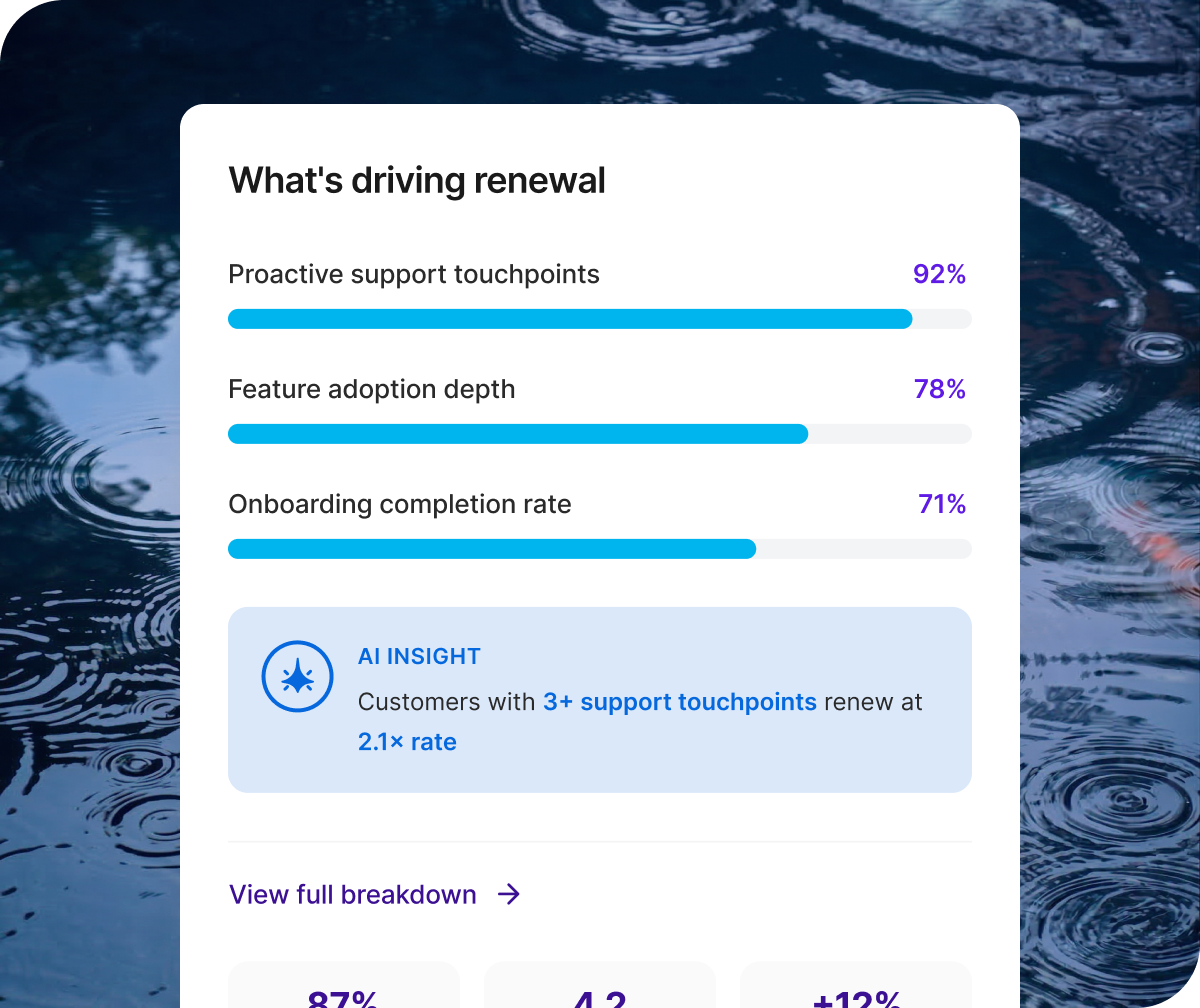This screenshot has height=1008, width=1200.
Task: Open View full breakdown
Action: tap(352, 894)
